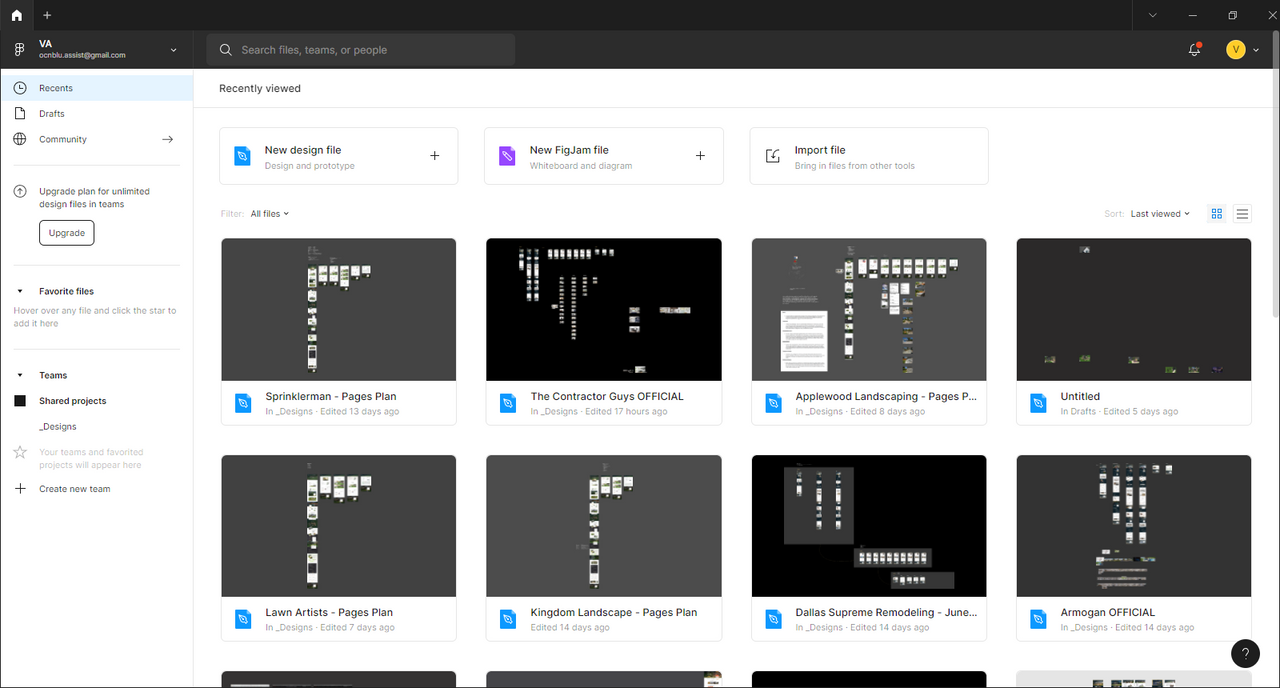
Task: Open a new tab with plus icon
Action: [47, 15]
